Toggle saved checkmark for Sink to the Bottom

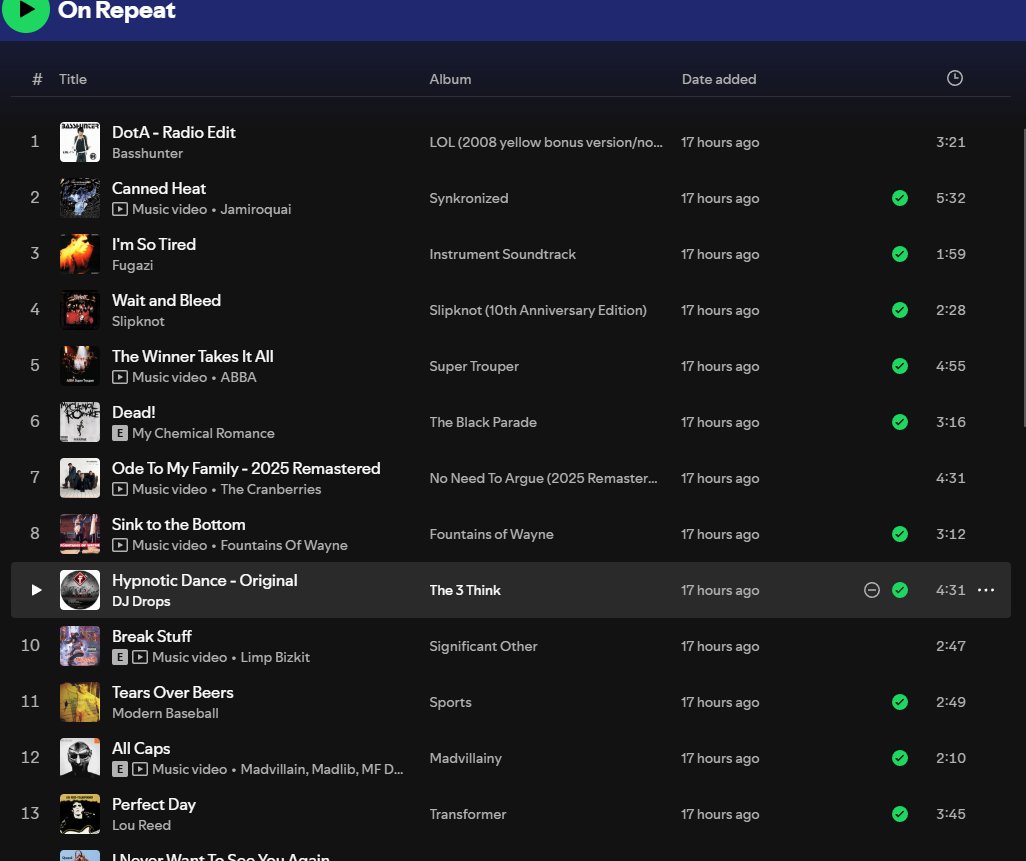[x=900, y=534]
